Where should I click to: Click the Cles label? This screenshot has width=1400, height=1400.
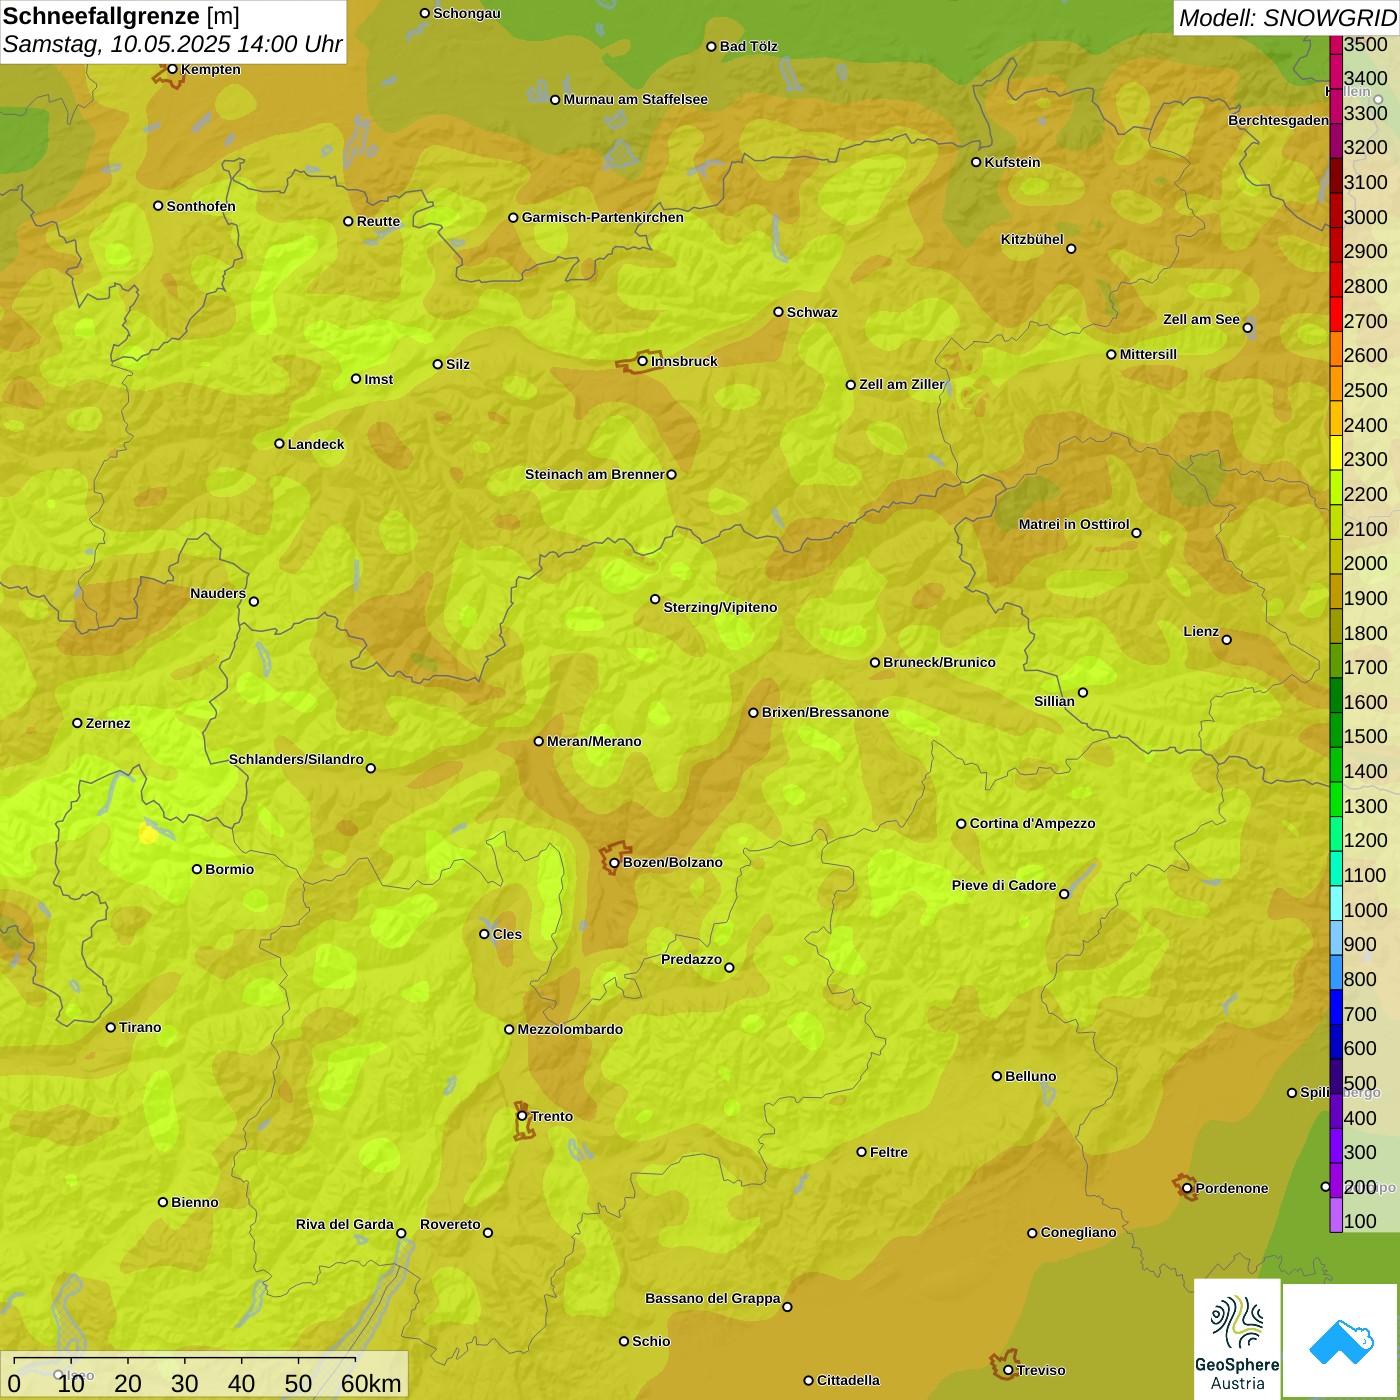pyautogui.click(x=507, y=934)
